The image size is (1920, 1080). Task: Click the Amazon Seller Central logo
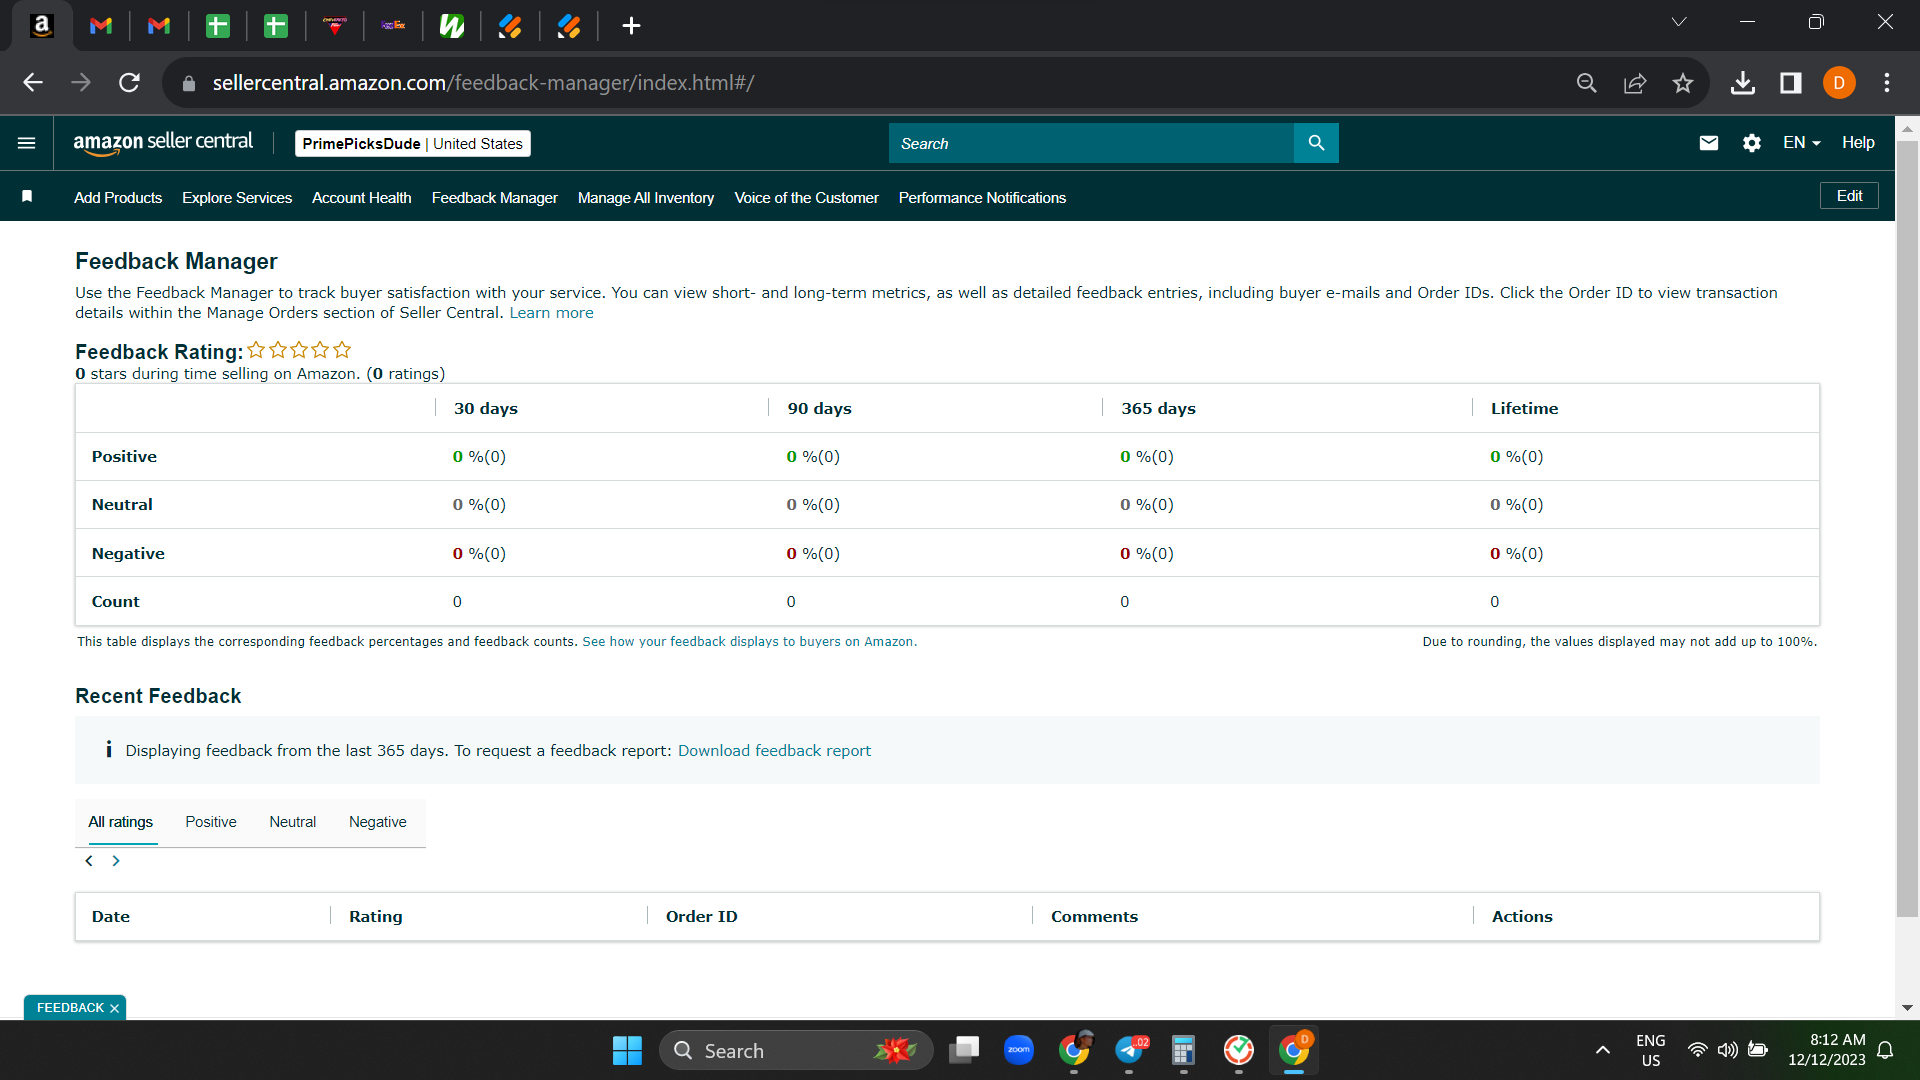click(163, 143)
